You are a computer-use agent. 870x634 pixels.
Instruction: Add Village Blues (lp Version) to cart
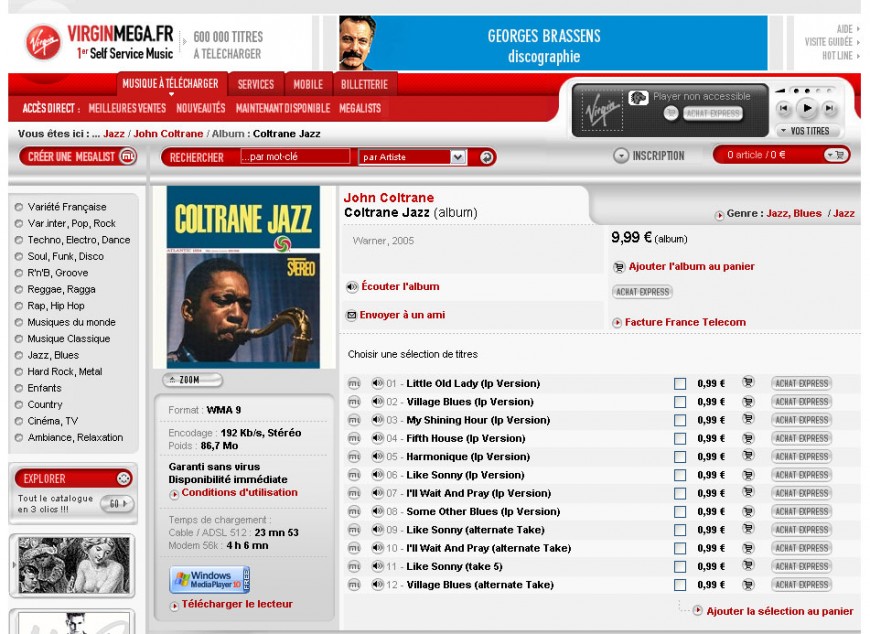[748, 401]
